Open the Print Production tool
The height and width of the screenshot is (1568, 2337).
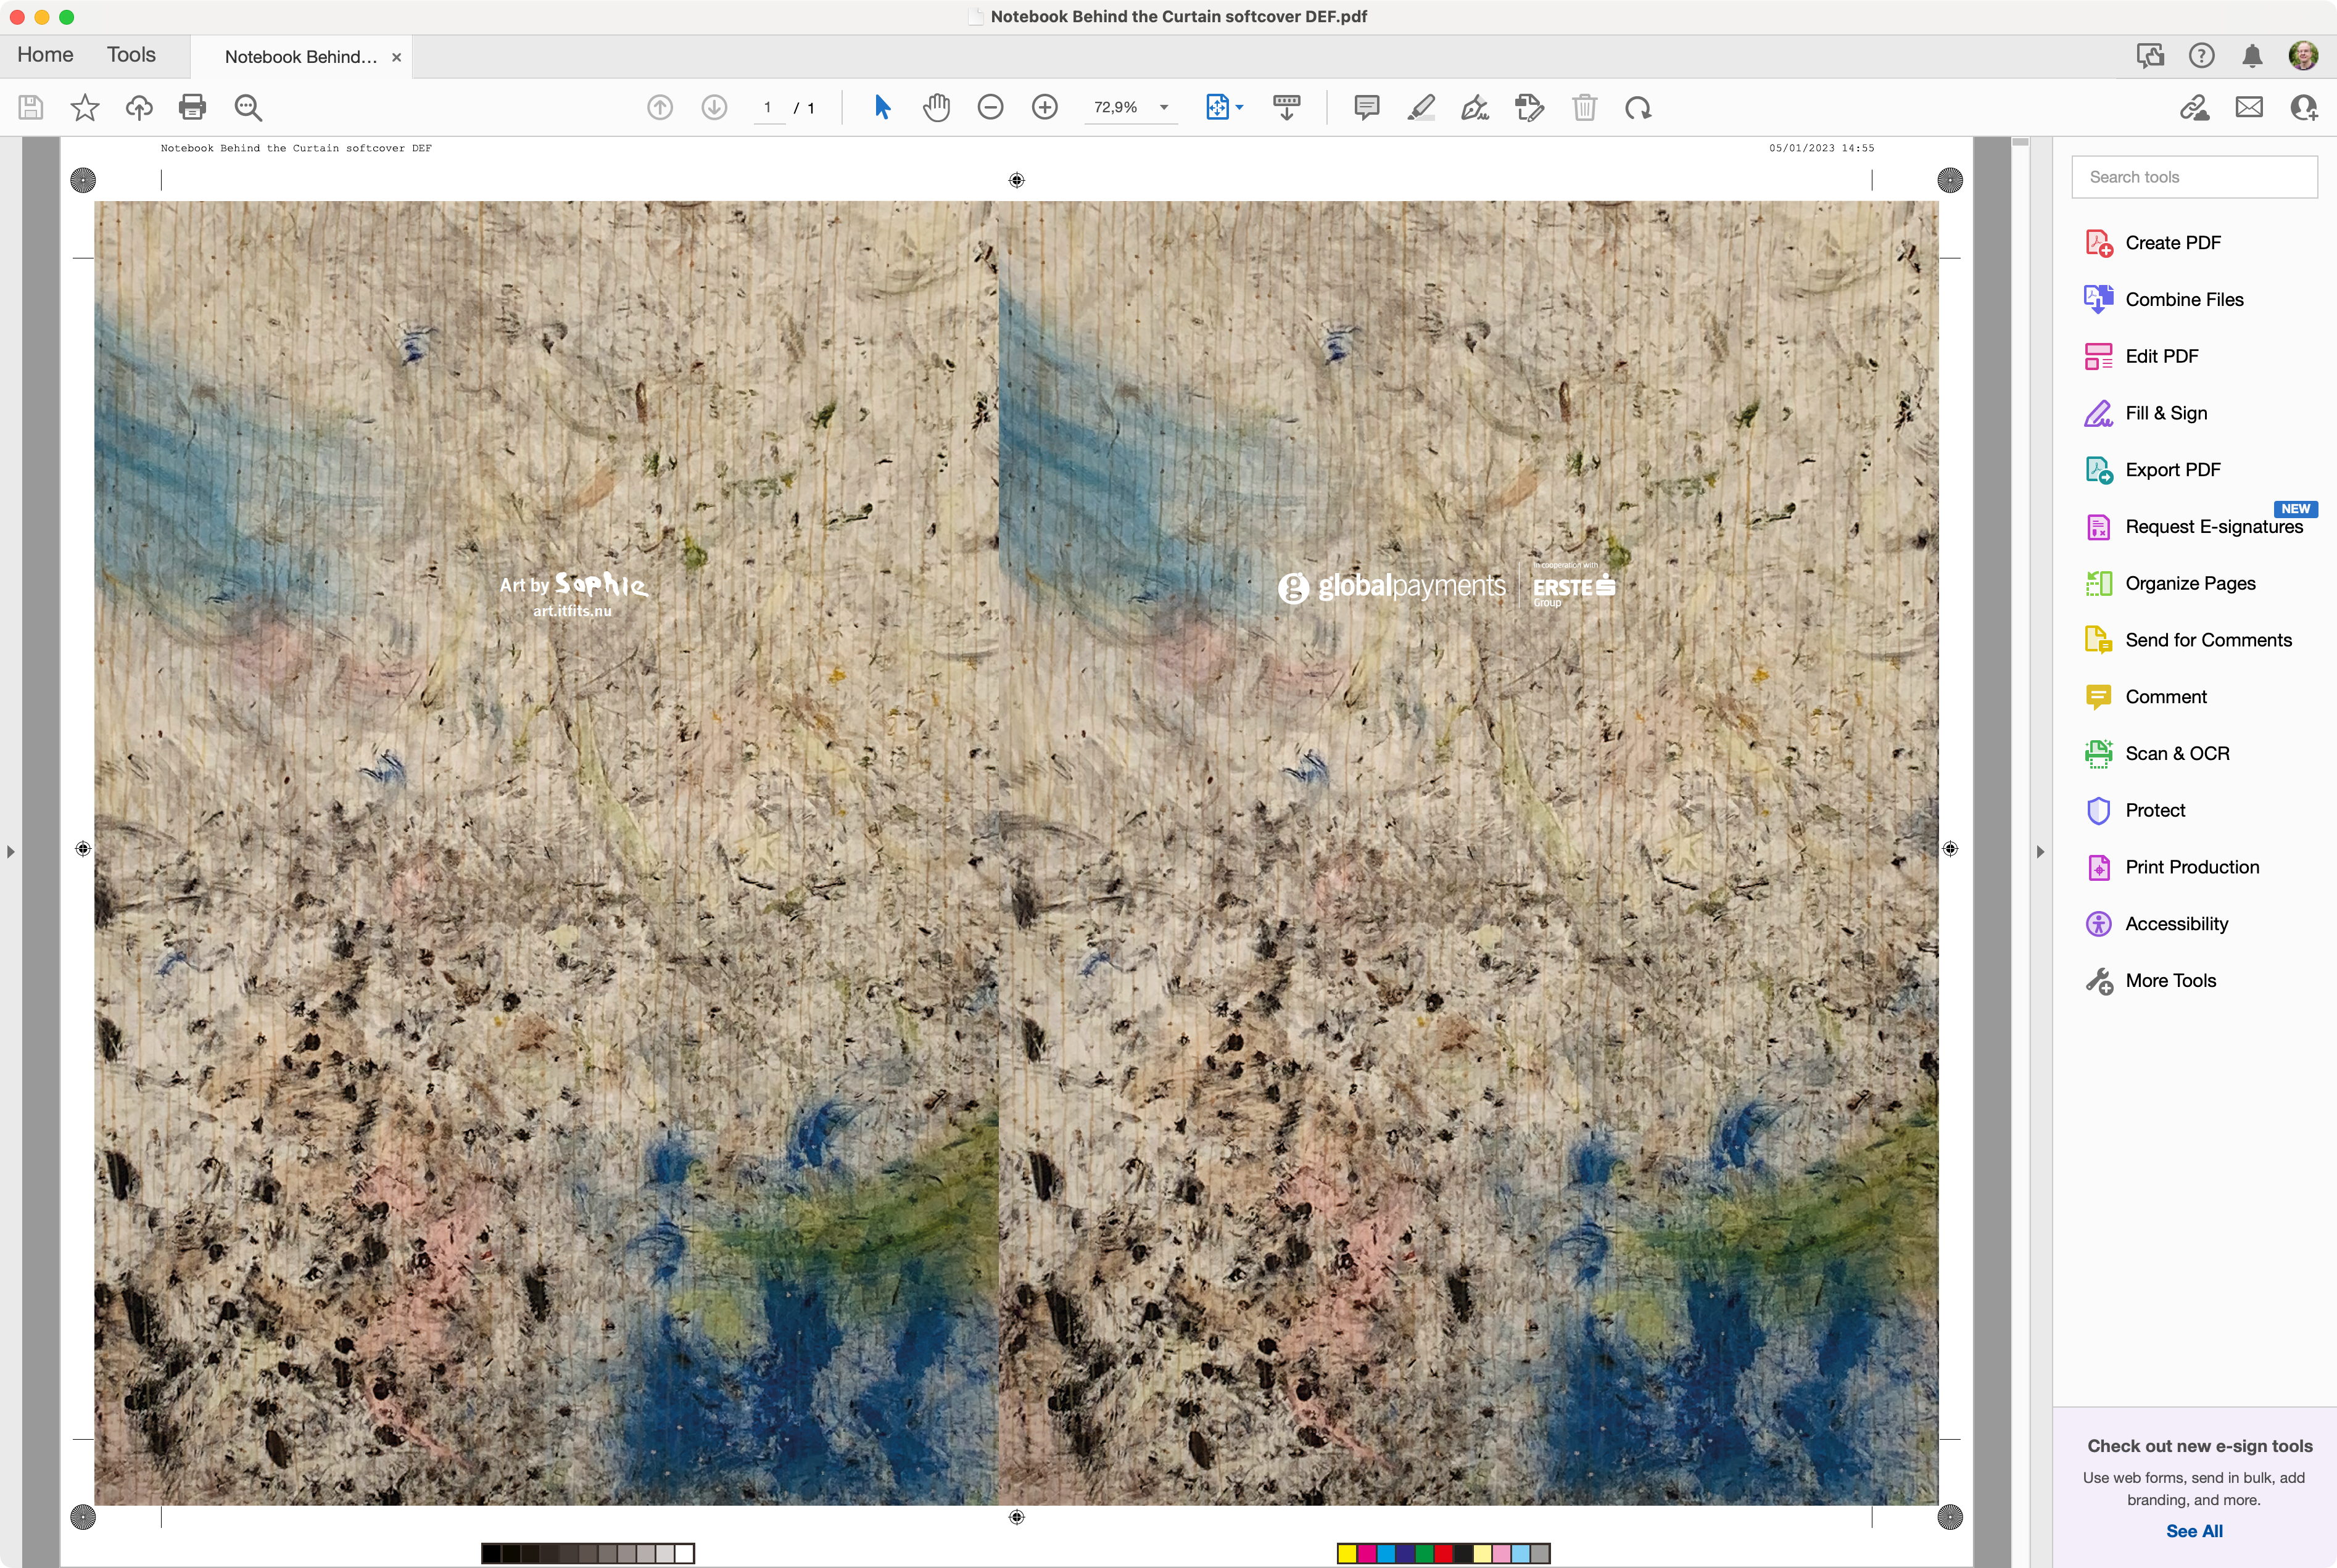tap(2191, 867)
